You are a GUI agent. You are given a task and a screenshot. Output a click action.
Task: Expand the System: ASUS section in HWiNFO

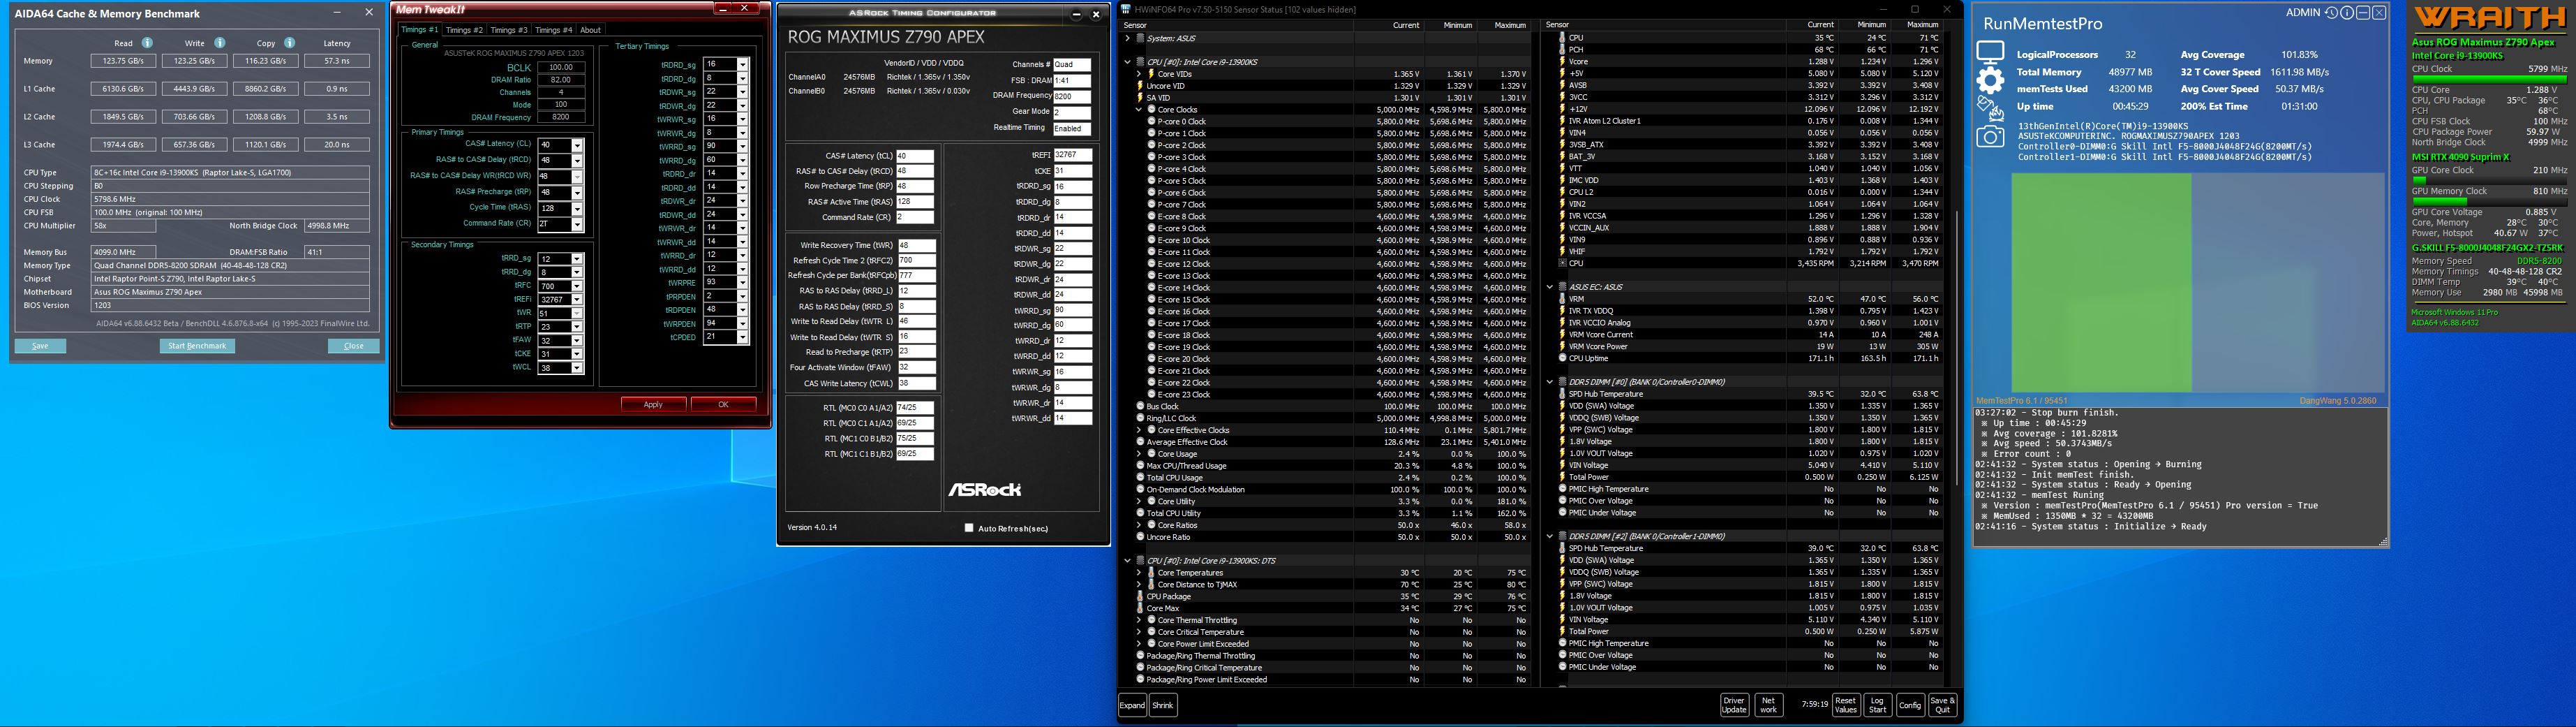pos(1128,38)
